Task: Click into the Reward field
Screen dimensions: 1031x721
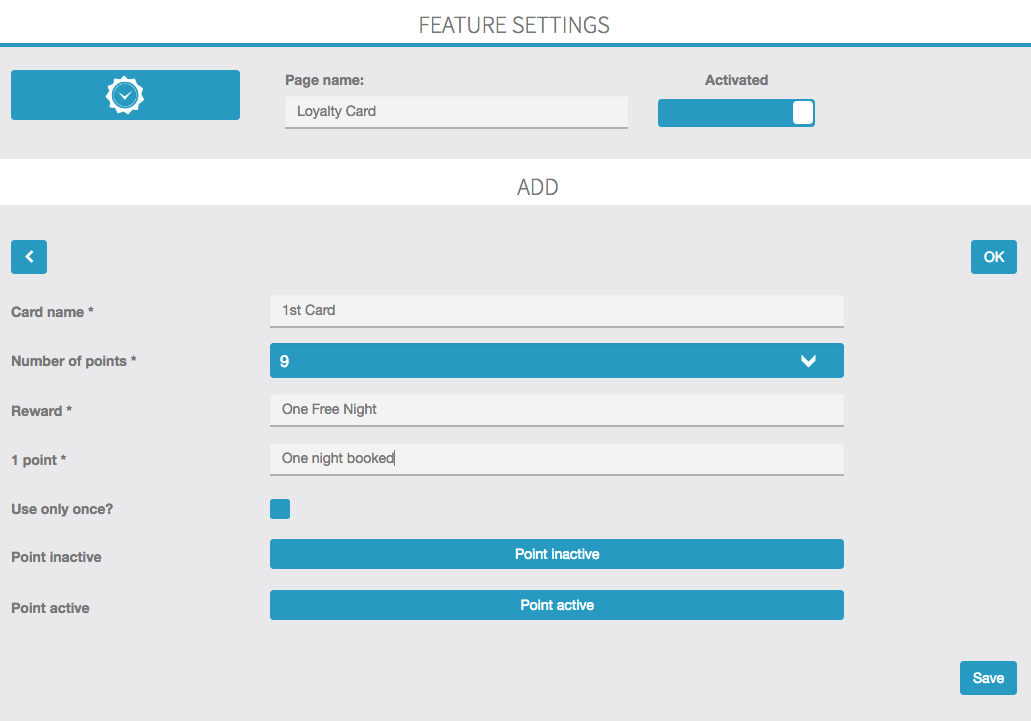Action: [556, 409]
